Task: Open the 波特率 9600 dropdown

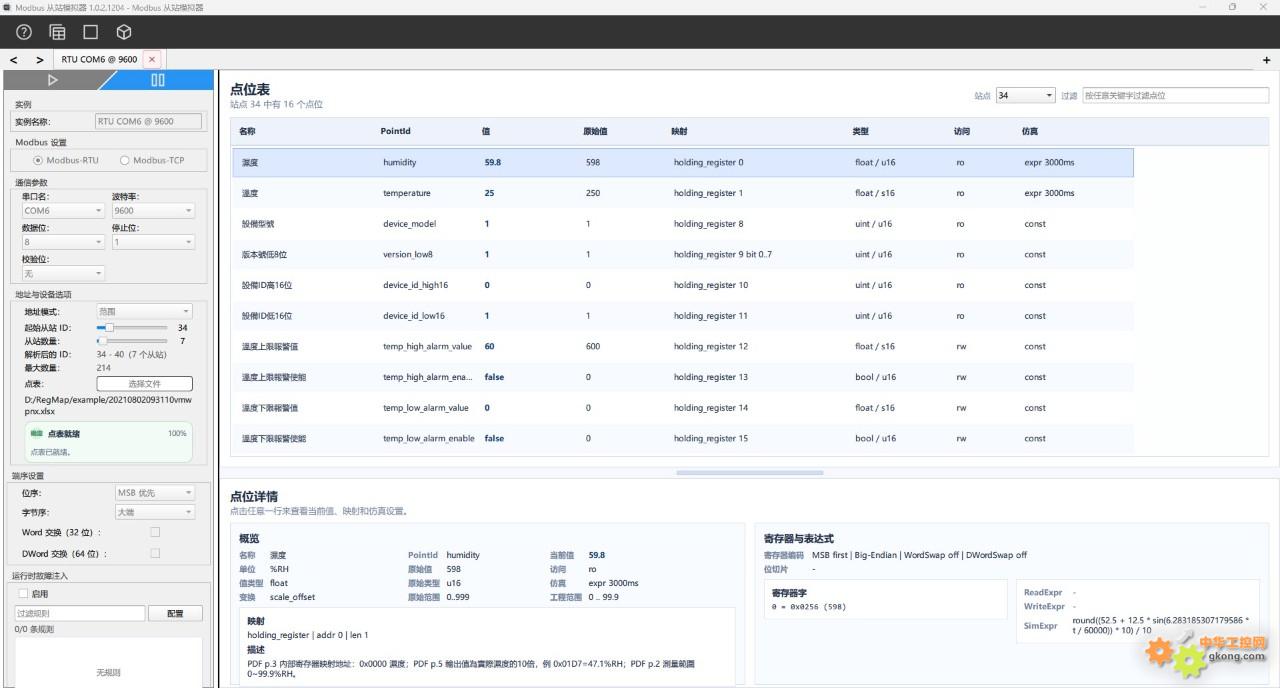Action: [153, 211]
